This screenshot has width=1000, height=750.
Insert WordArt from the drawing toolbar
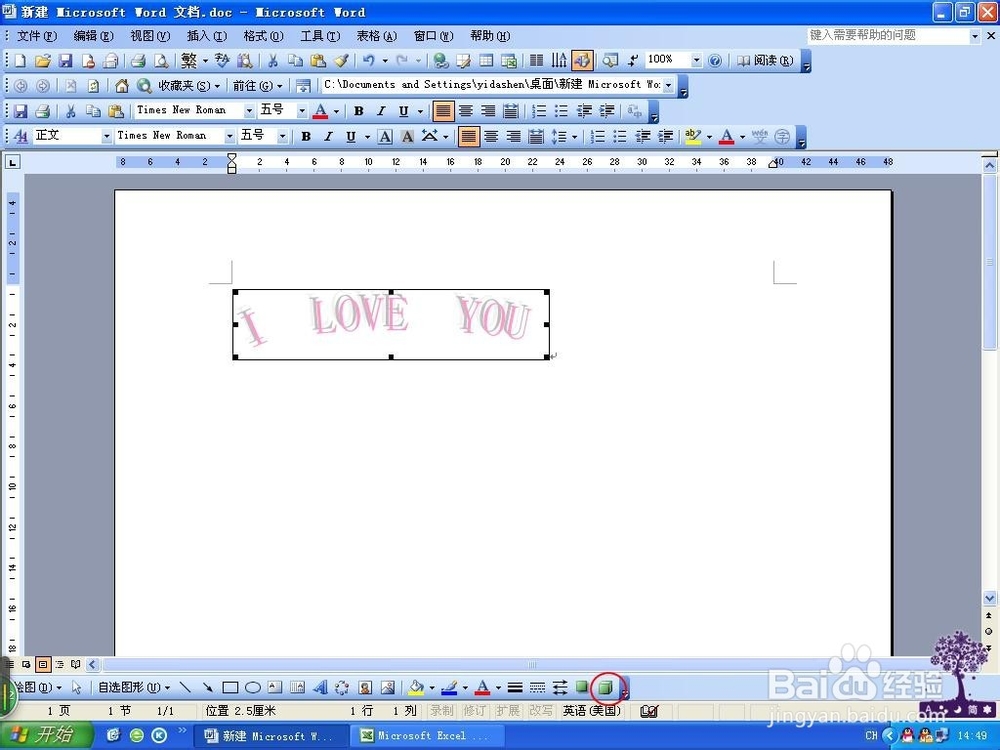[x=320, y=688]
